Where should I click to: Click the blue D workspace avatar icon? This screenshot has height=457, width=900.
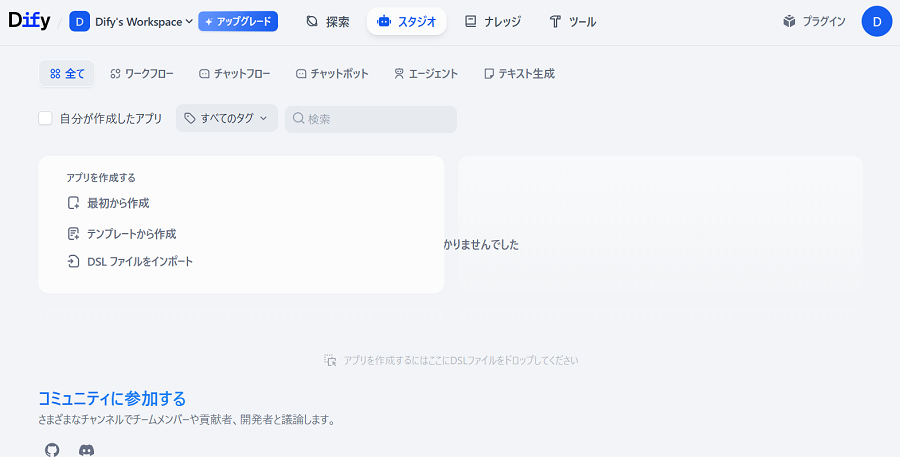(79, 22)
